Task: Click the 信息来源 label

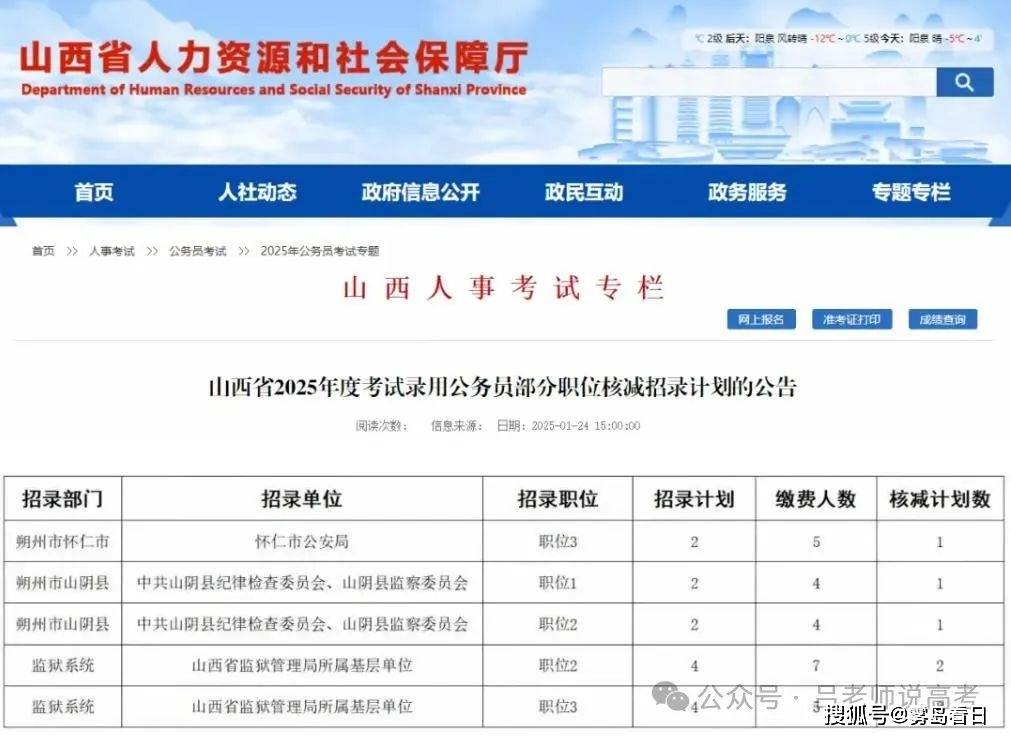Action: [x=457, y=426]
